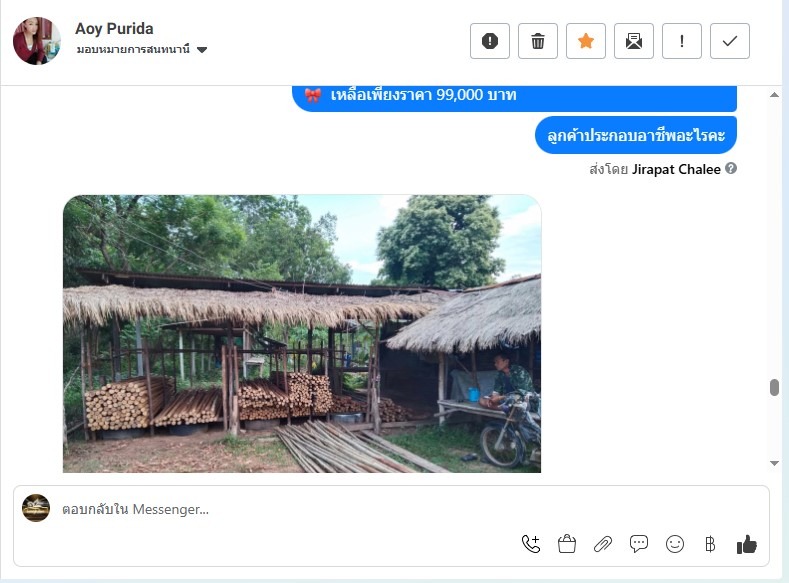Open Baht payment request icon
Screen dimensions: 789x583
[710, 544]
